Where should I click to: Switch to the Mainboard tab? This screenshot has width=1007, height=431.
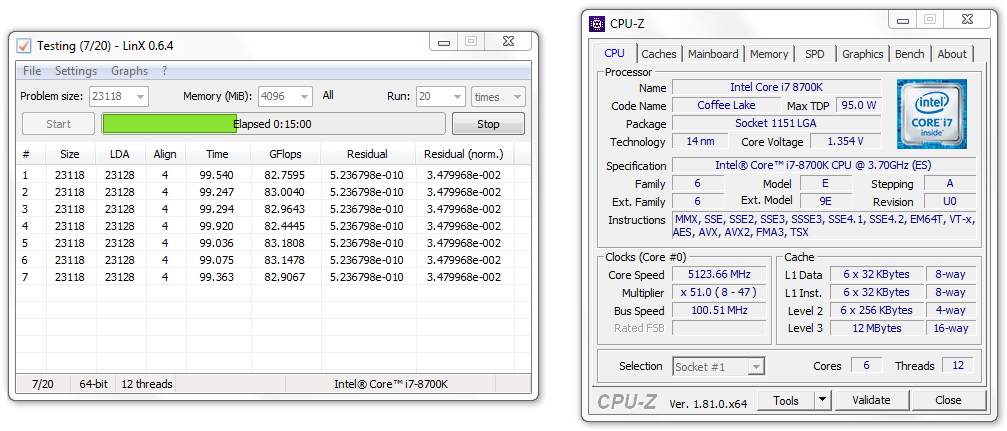tap(714, 54)
